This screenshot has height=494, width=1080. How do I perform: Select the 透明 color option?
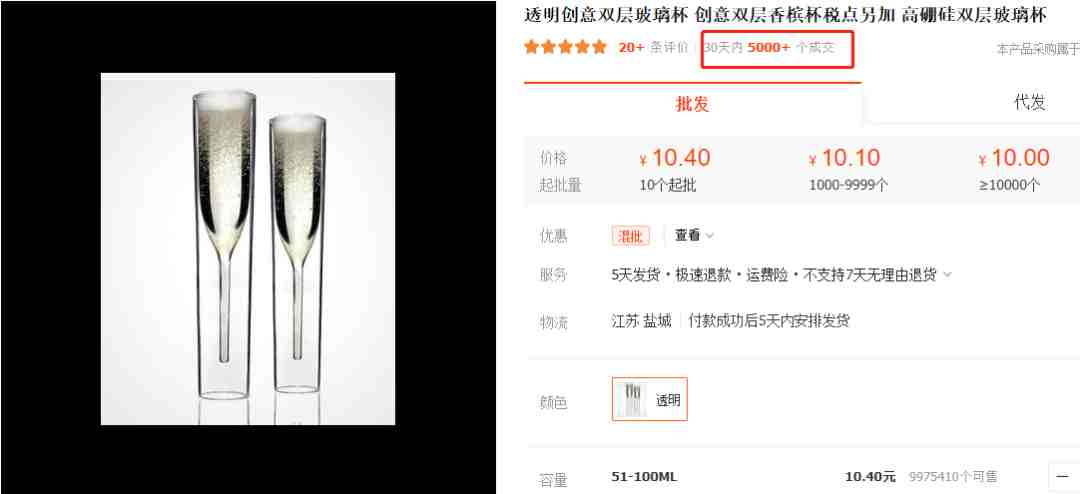[650, 400]
